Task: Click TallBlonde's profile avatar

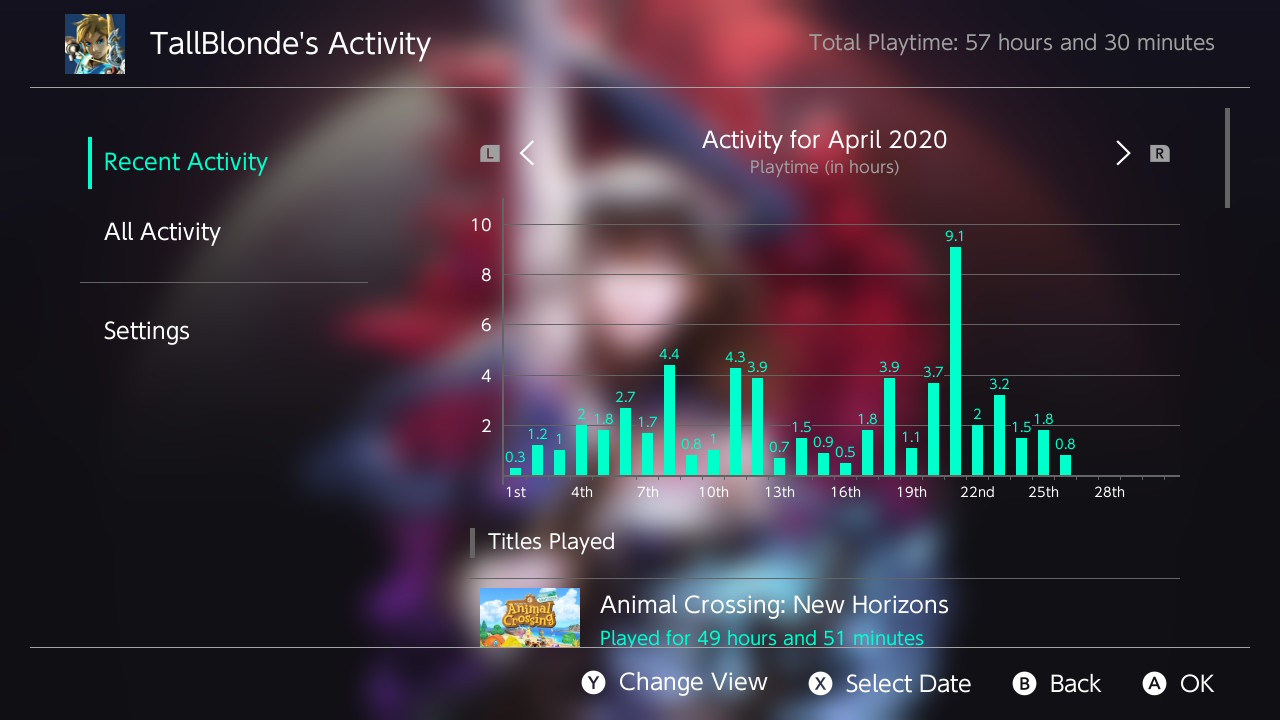Action: point(95,44)
